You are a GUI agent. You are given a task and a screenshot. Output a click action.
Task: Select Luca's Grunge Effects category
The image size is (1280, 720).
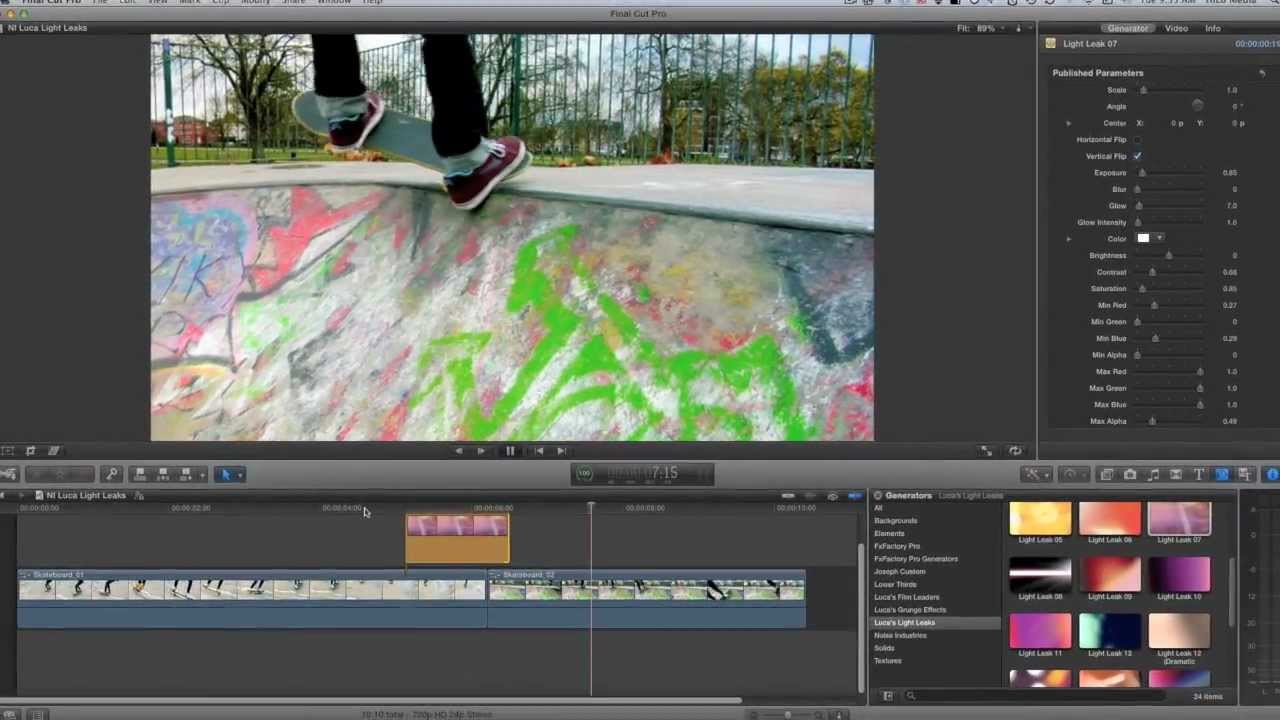pos(910,610)
